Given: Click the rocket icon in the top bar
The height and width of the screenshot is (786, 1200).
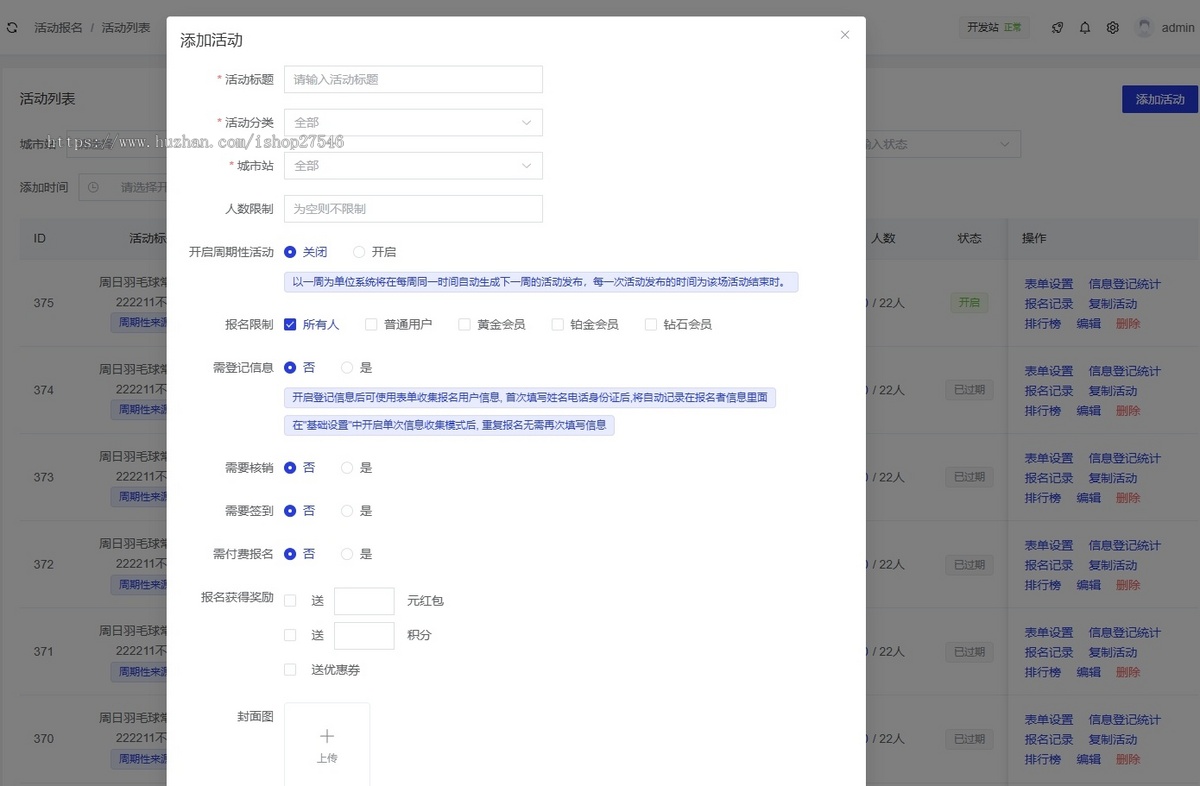Looking at the screenshot, I should pyautogui.click(x=1057, y=27).
